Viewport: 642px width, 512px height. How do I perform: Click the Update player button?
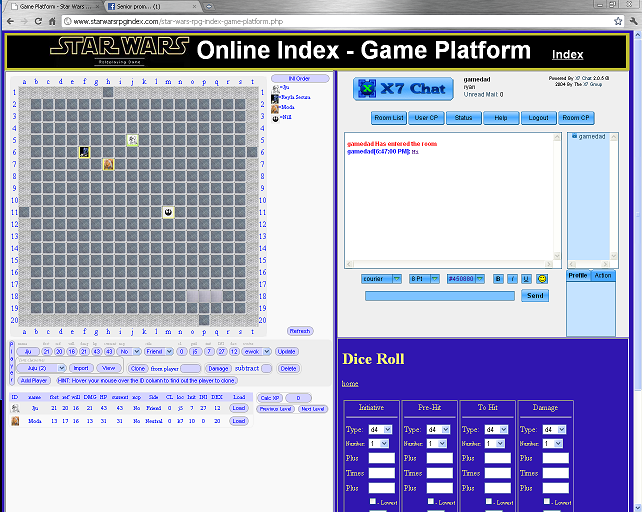click(x=287, y=351)
